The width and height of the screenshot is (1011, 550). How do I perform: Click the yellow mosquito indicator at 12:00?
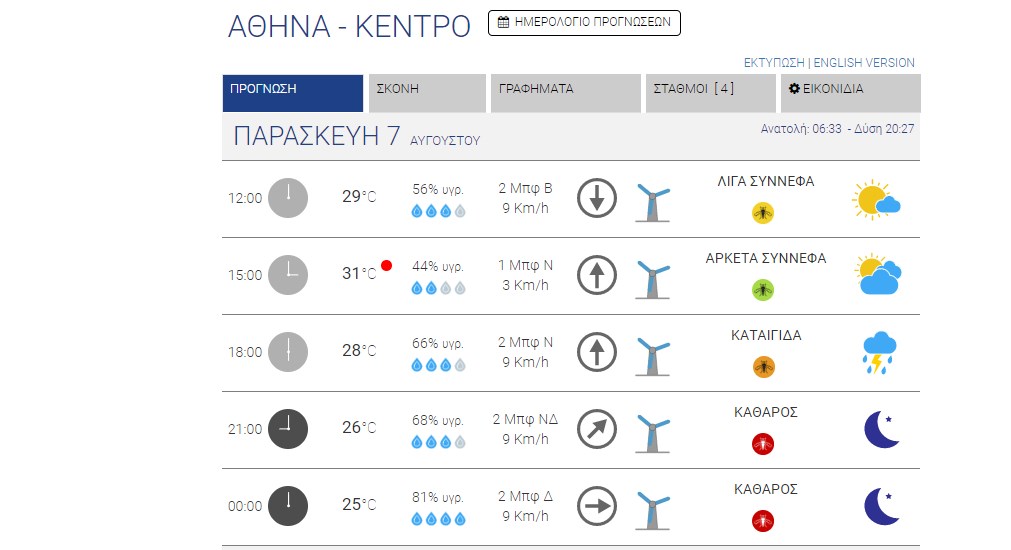click(x=763, y=213)
